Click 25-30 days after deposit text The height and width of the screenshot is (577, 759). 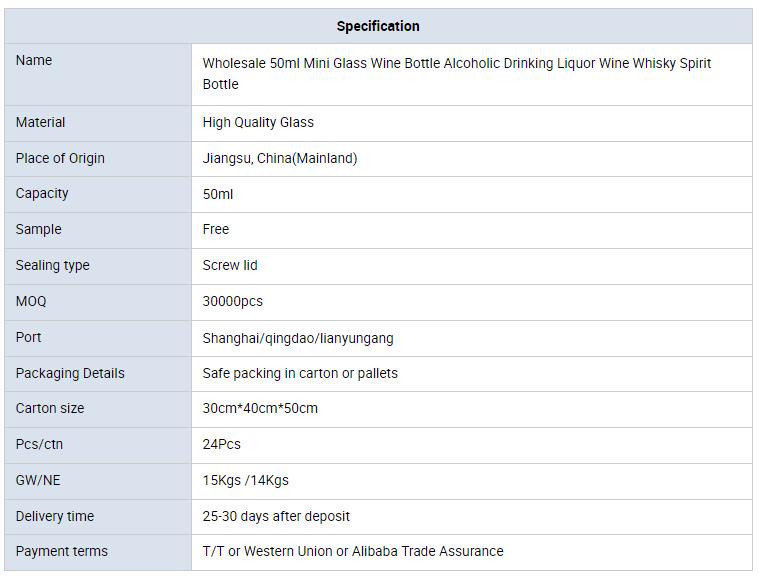(276, 516)
